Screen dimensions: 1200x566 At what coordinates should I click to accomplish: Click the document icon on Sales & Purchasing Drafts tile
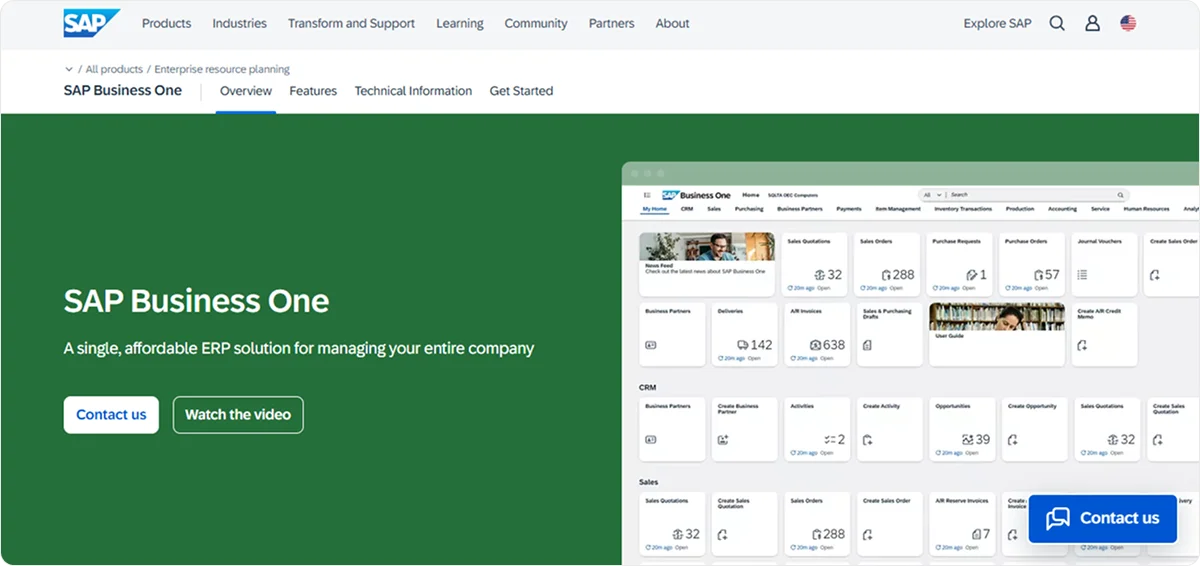tap(867, 345)
